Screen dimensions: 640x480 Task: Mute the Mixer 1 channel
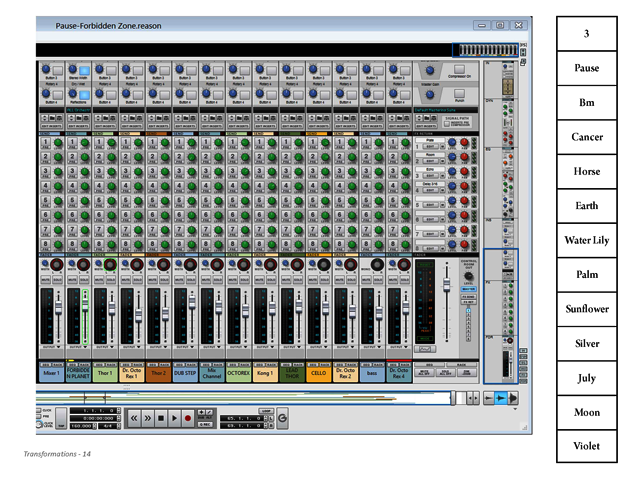click(46, 280)
